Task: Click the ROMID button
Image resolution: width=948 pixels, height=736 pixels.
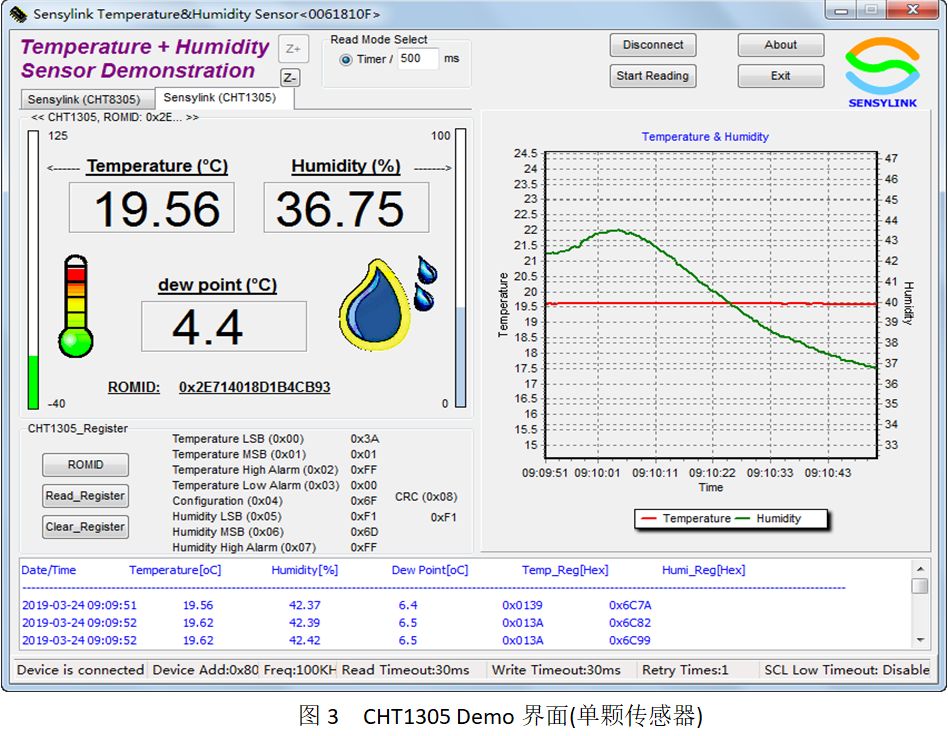Action: 85,464
